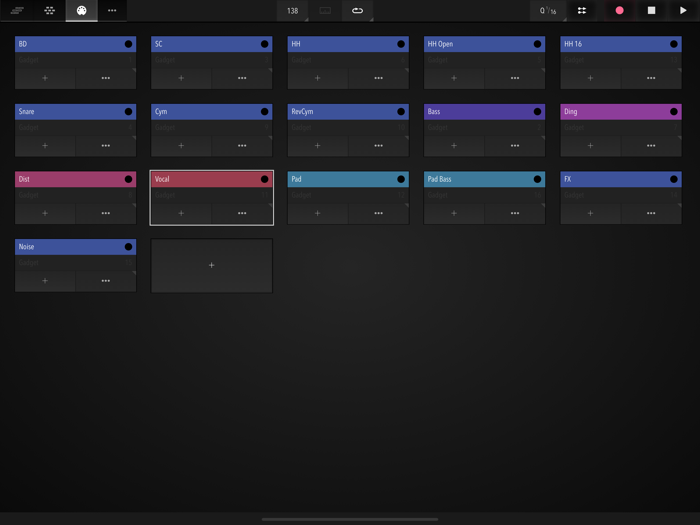Open the HH card ellipsis menu

pos(379,78)
